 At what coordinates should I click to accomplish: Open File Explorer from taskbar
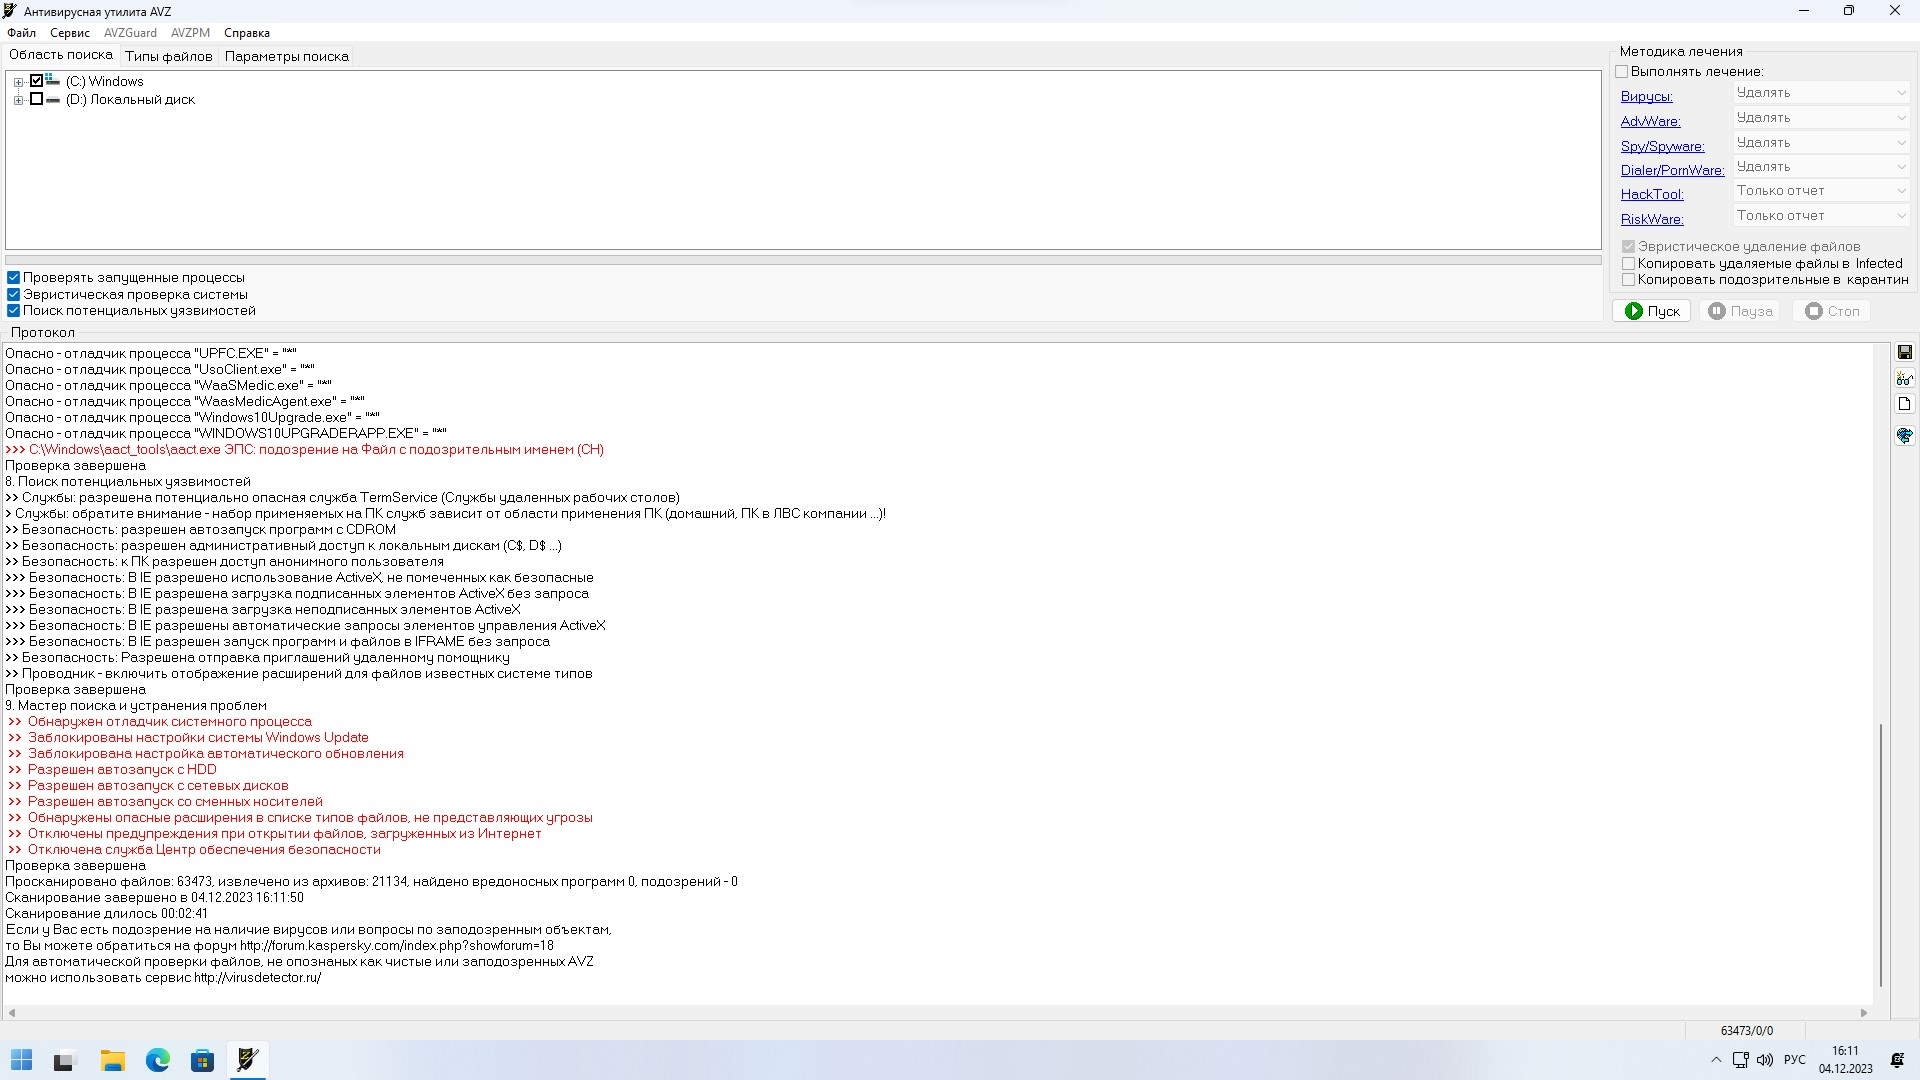pos(112,1060)
